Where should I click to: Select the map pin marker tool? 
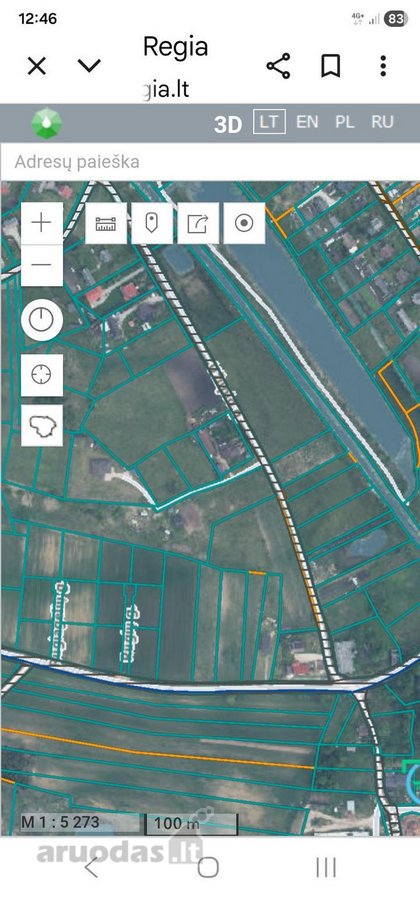coord(151,223)
